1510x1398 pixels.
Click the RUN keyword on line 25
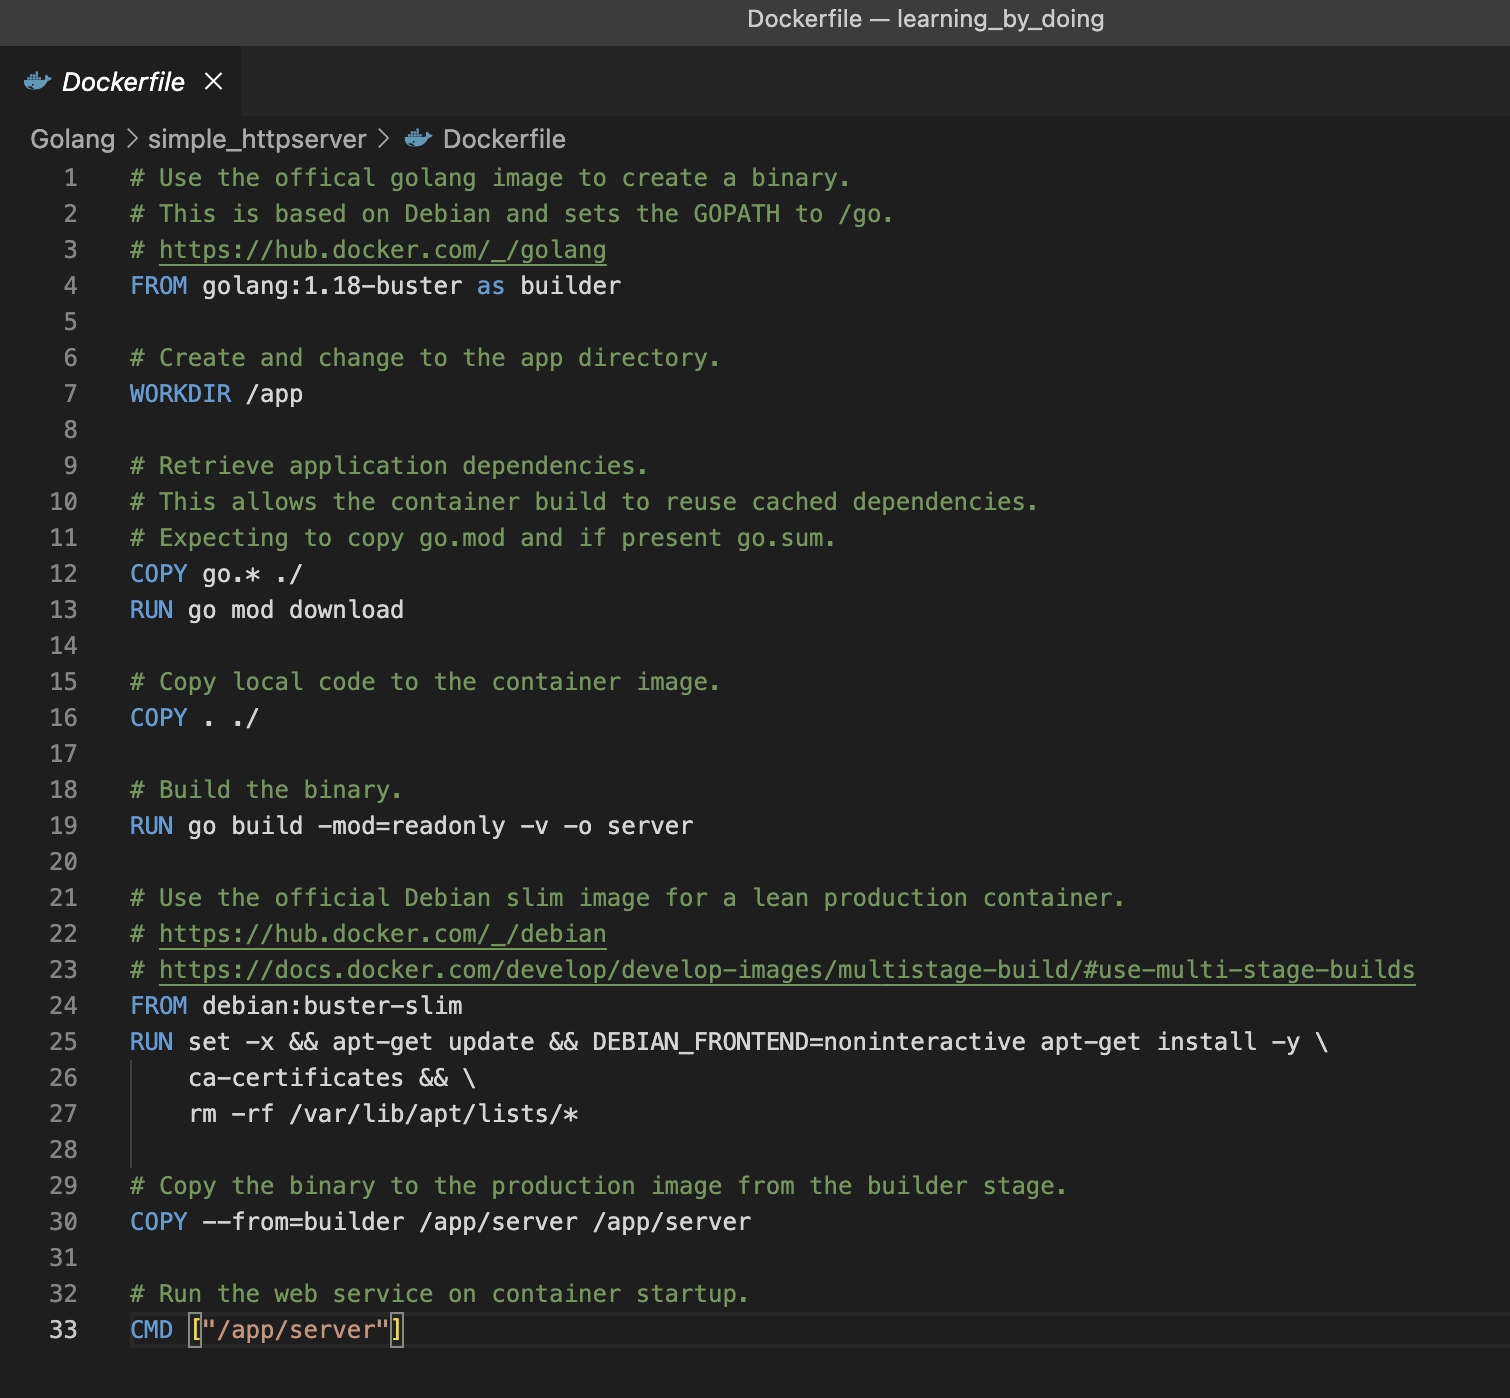[151, 1042]
